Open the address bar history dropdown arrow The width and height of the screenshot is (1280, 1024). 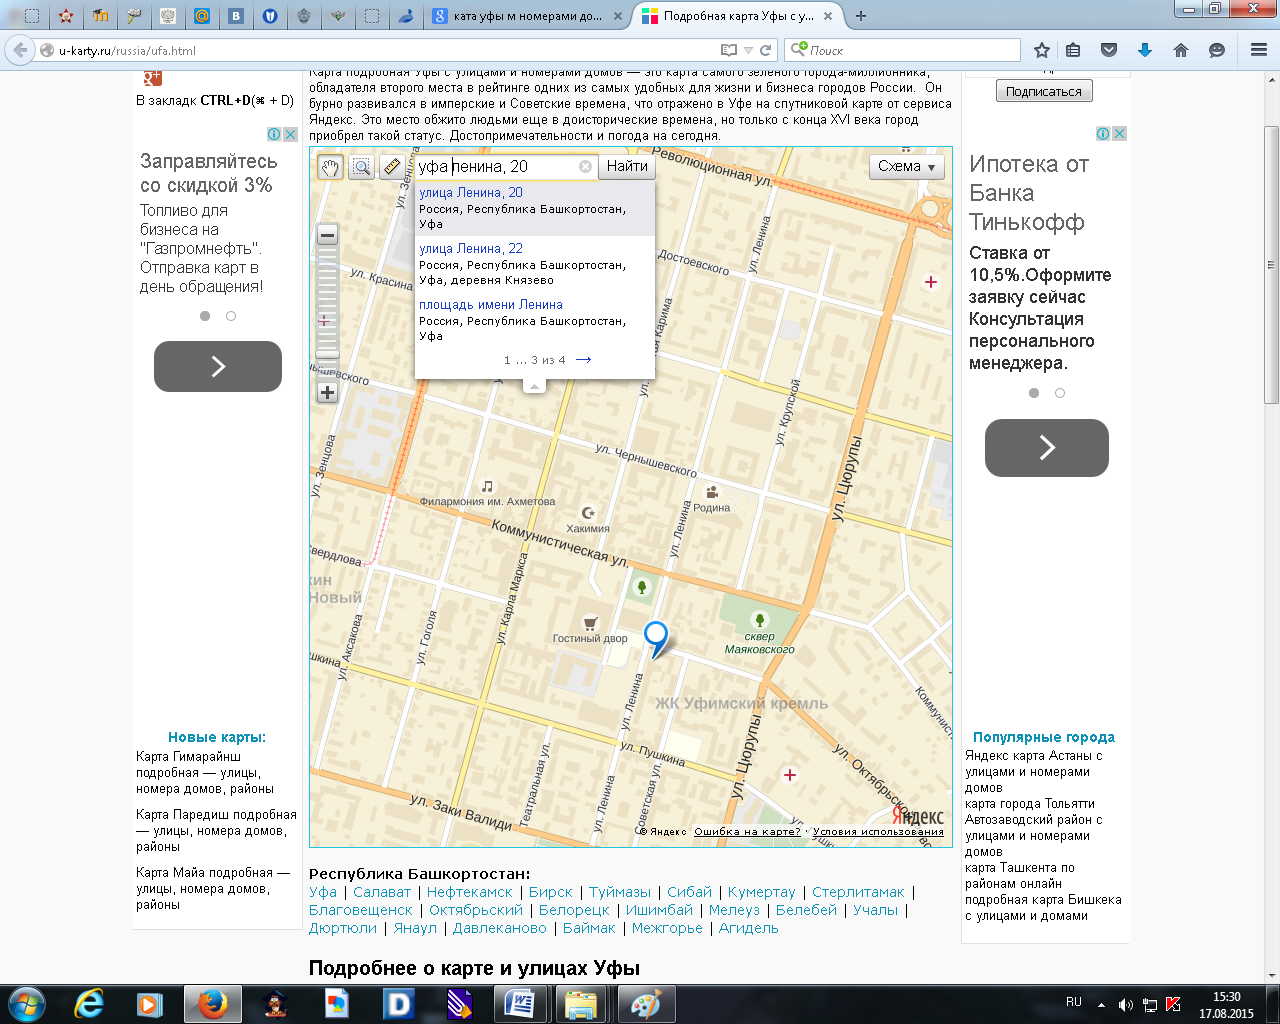[748, 50]
